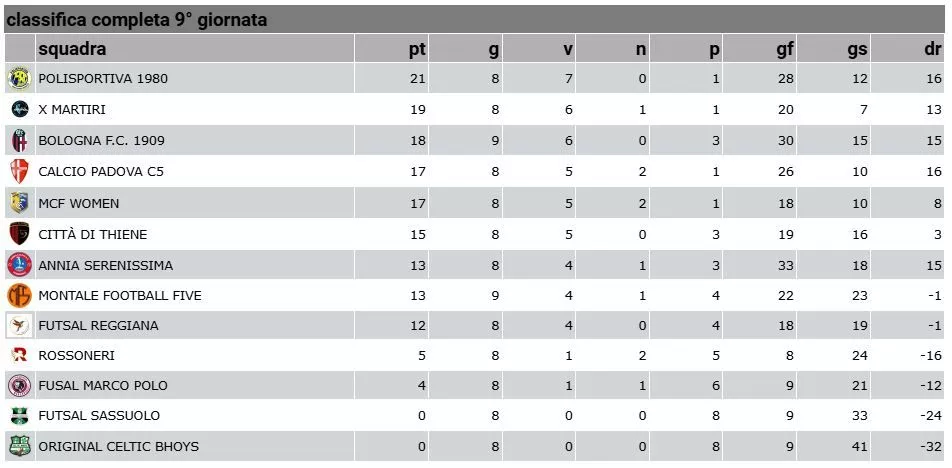
Task: Click the Città di Thiene logo
Action: pyautogui.click(x=19, y=234)
